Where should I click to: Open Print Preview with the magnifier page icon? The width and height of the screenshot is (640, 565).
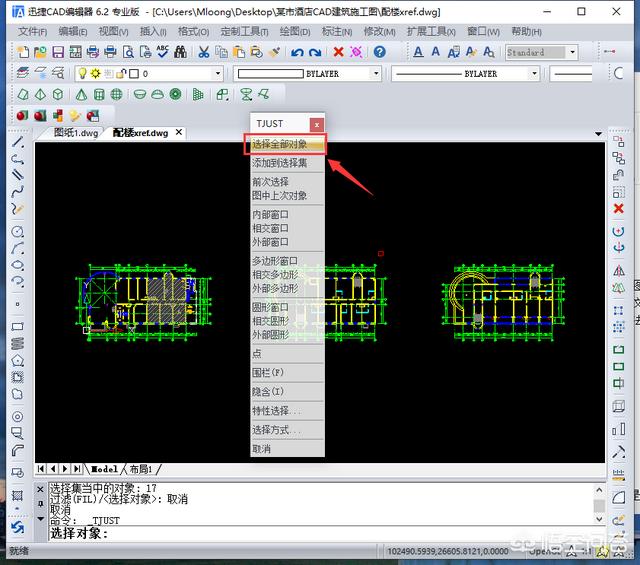[128, 52]
